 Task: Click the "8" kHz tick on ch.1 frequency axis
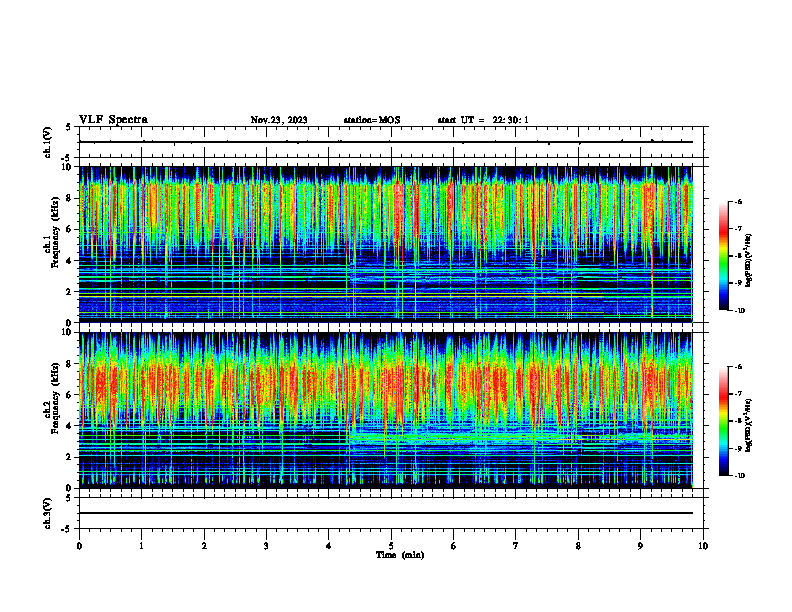[70, 199]
